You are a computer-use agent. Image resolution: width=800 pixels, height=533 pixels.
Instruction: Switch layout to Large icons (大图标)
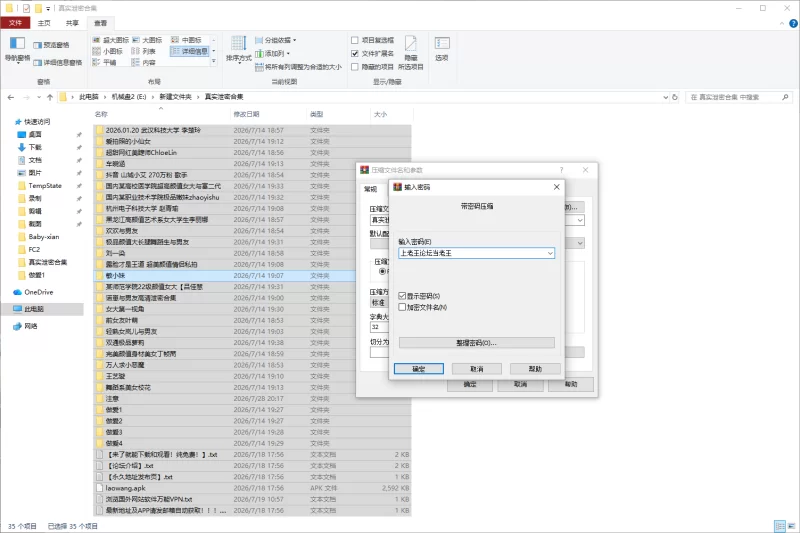click(147, 40)
